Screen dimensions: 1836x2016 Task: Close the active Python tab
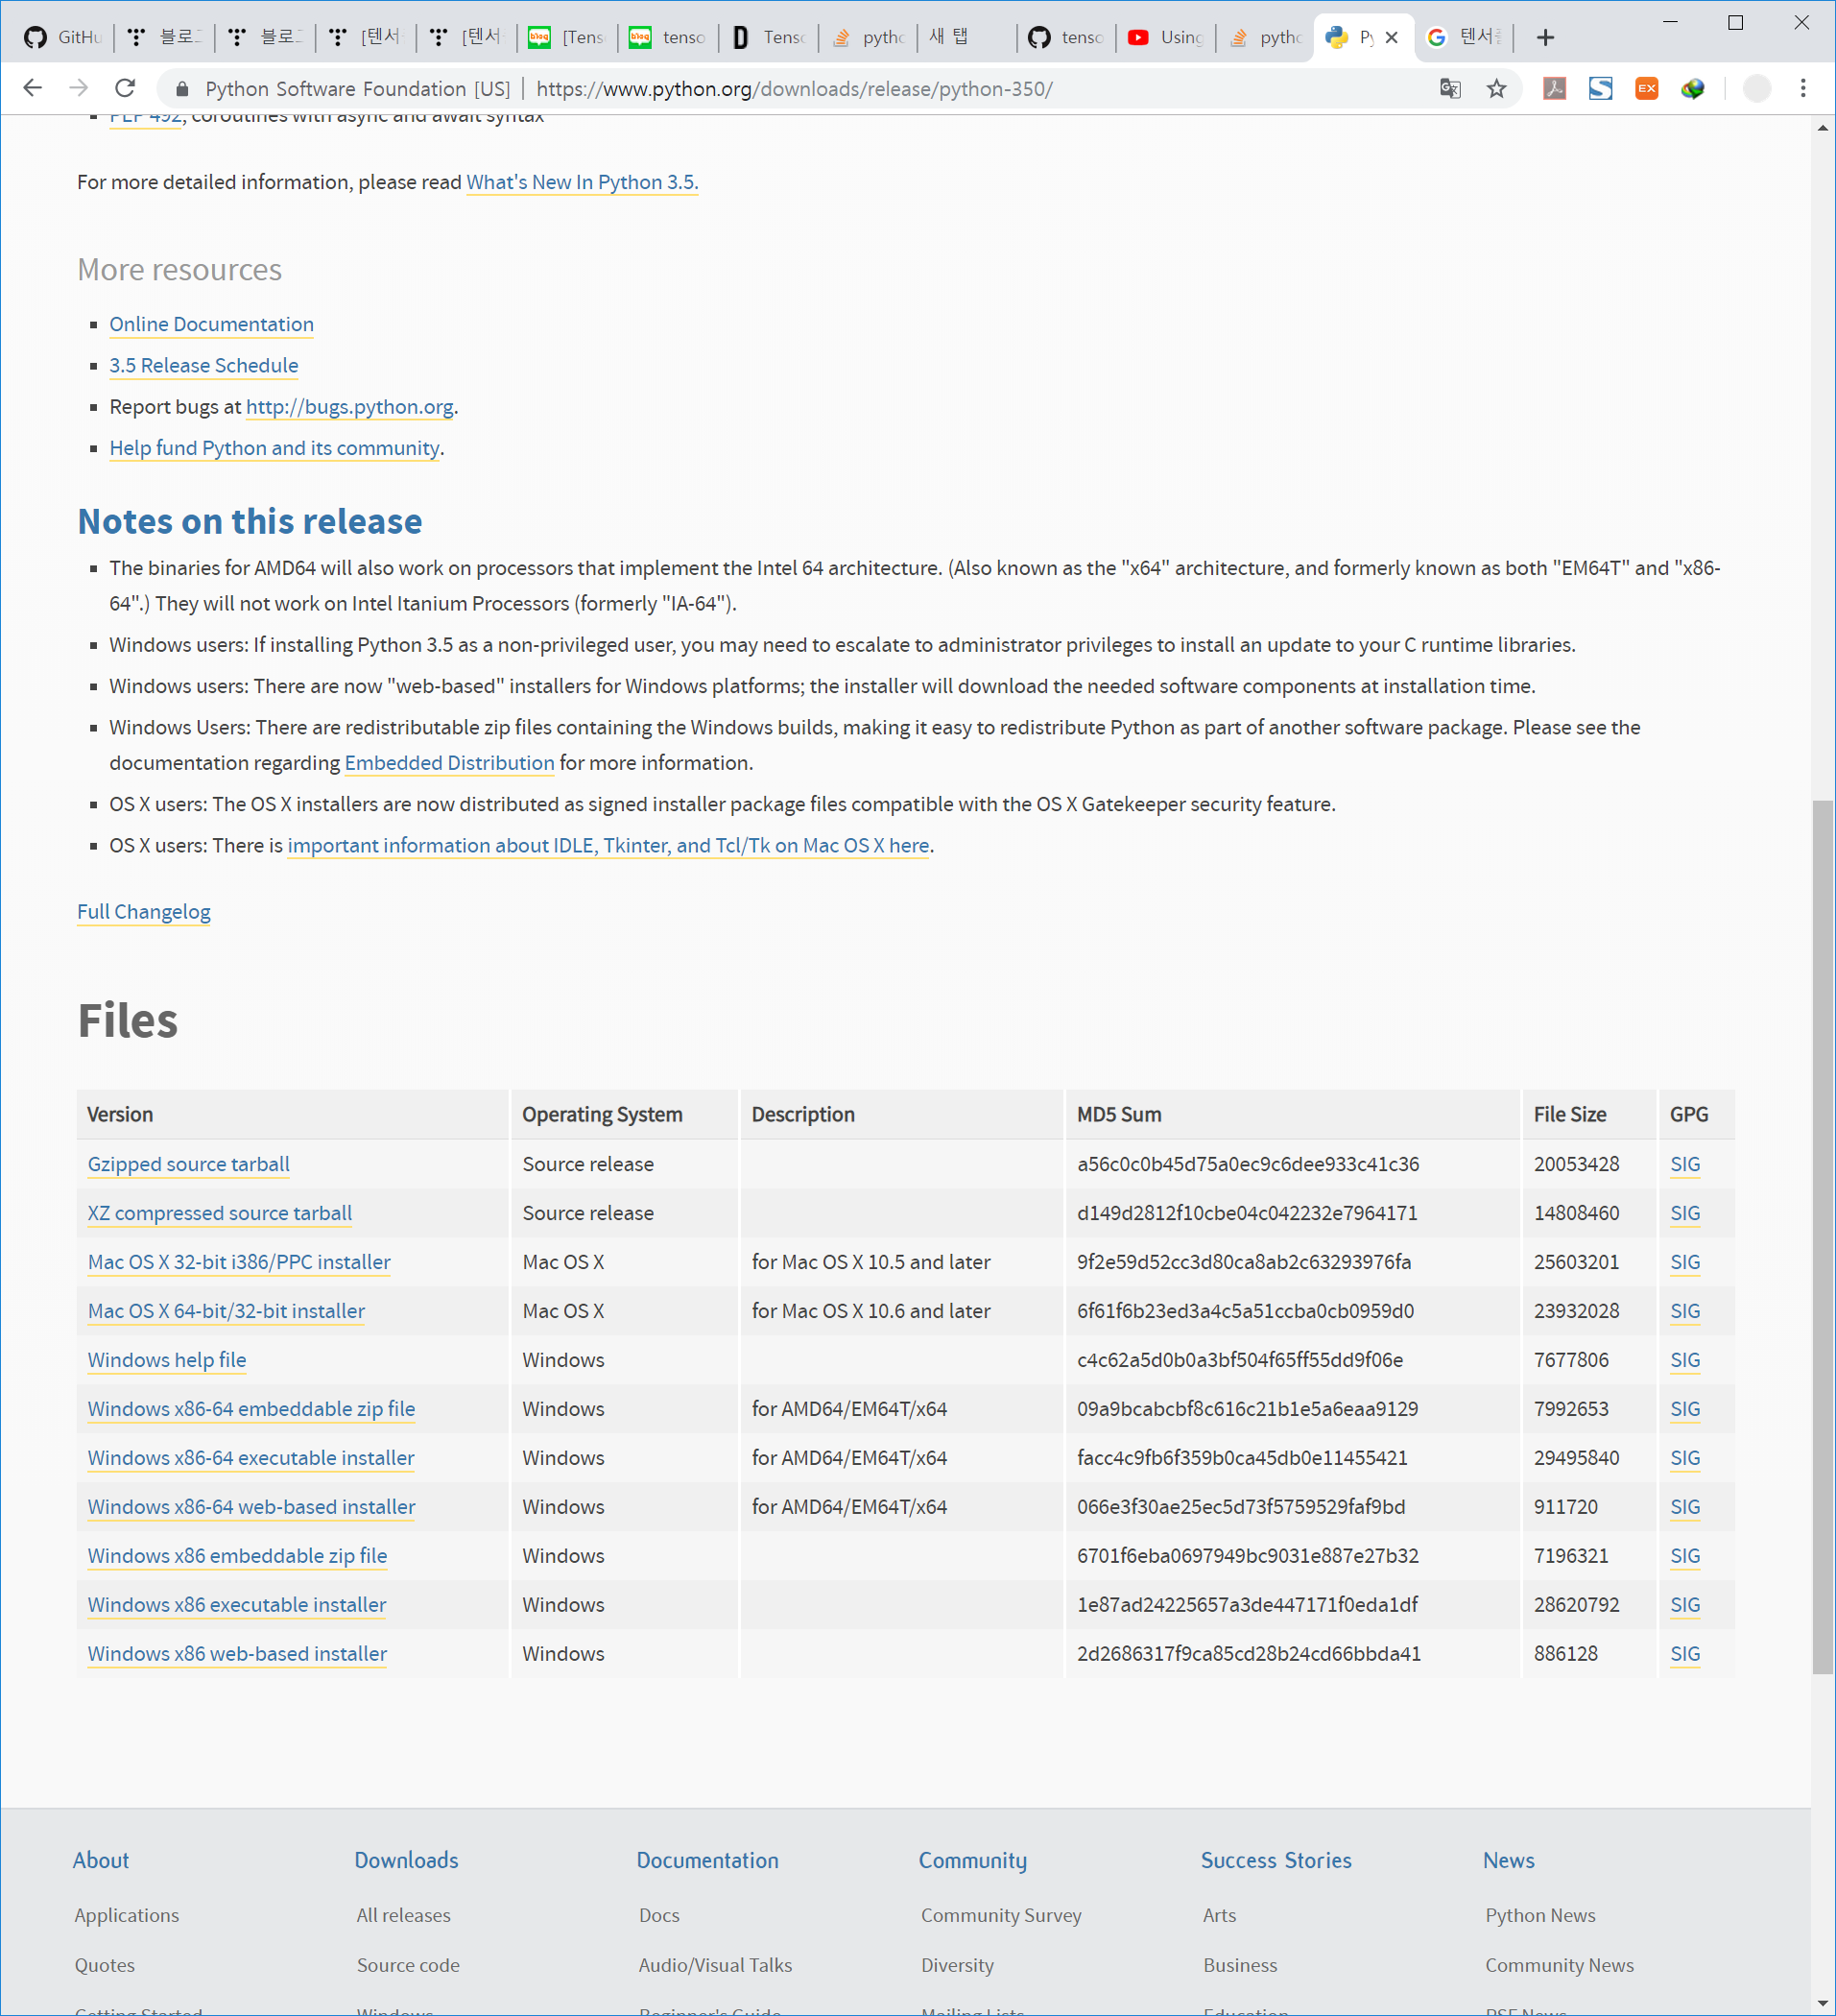tap(1391, 37)
